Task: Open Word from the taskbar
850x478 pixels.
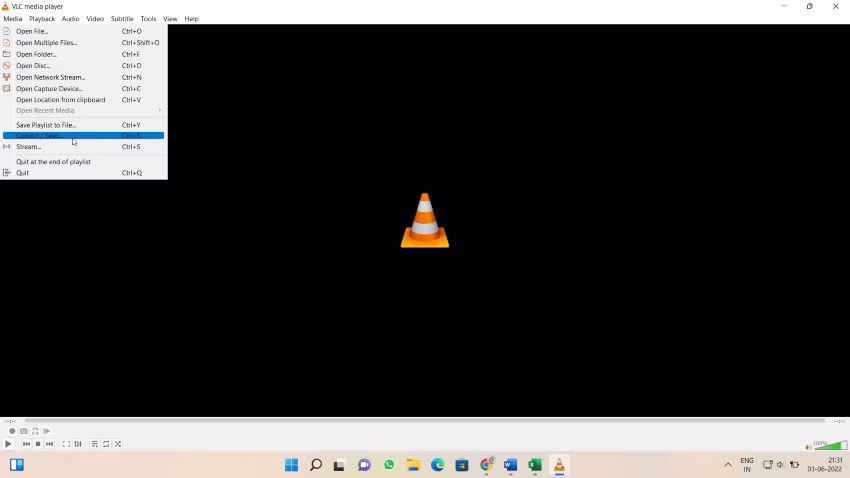Action: (x=511, y=465)
